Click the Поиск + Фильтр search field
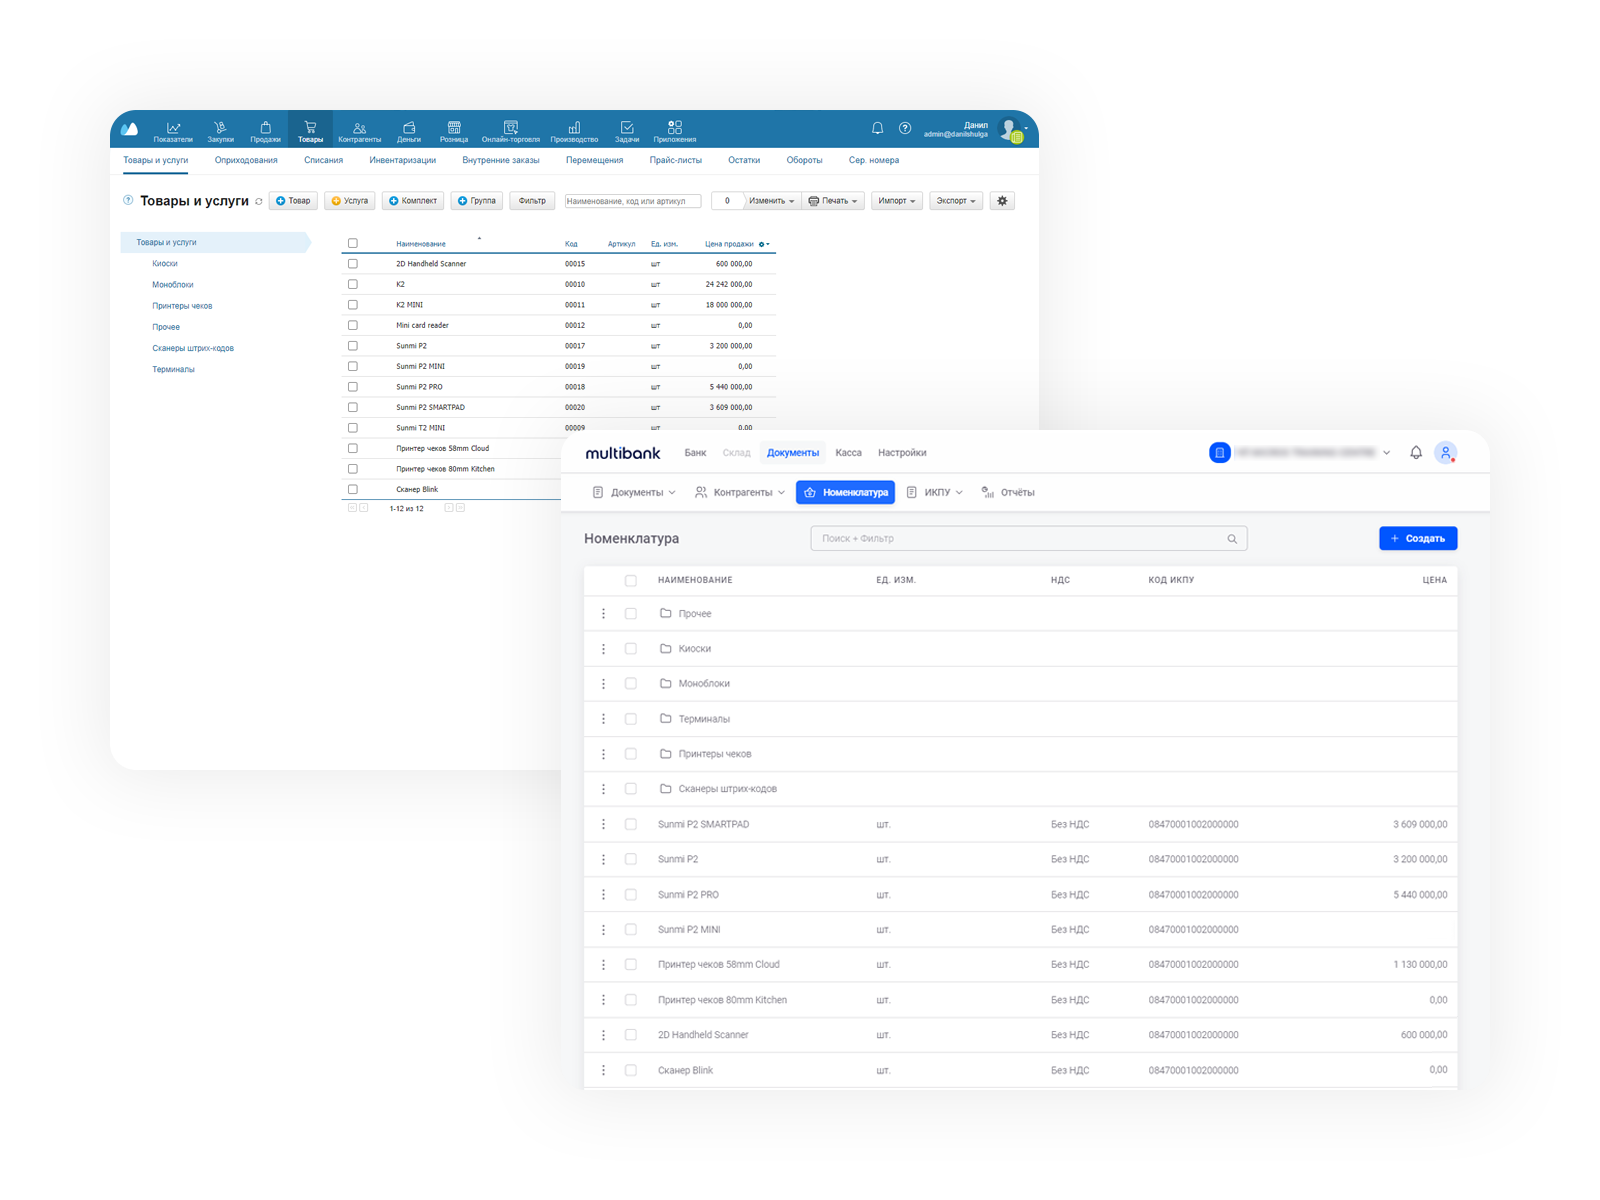 1020,539
